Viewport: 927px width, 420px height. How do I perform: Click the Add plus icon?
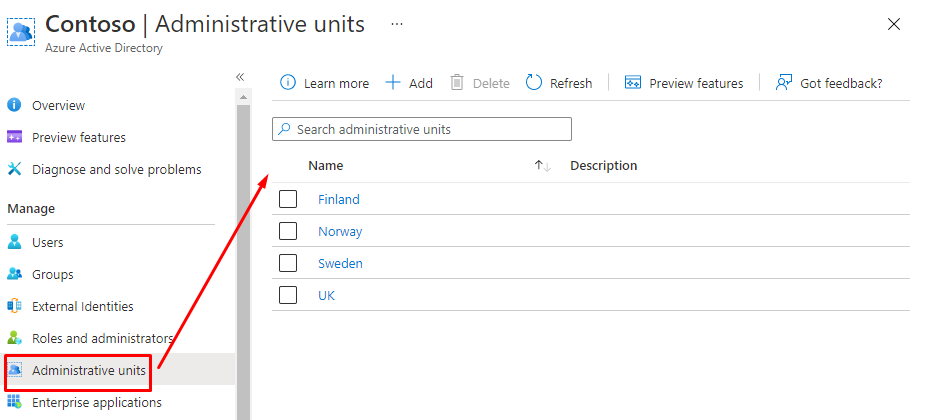click(393, 83)
